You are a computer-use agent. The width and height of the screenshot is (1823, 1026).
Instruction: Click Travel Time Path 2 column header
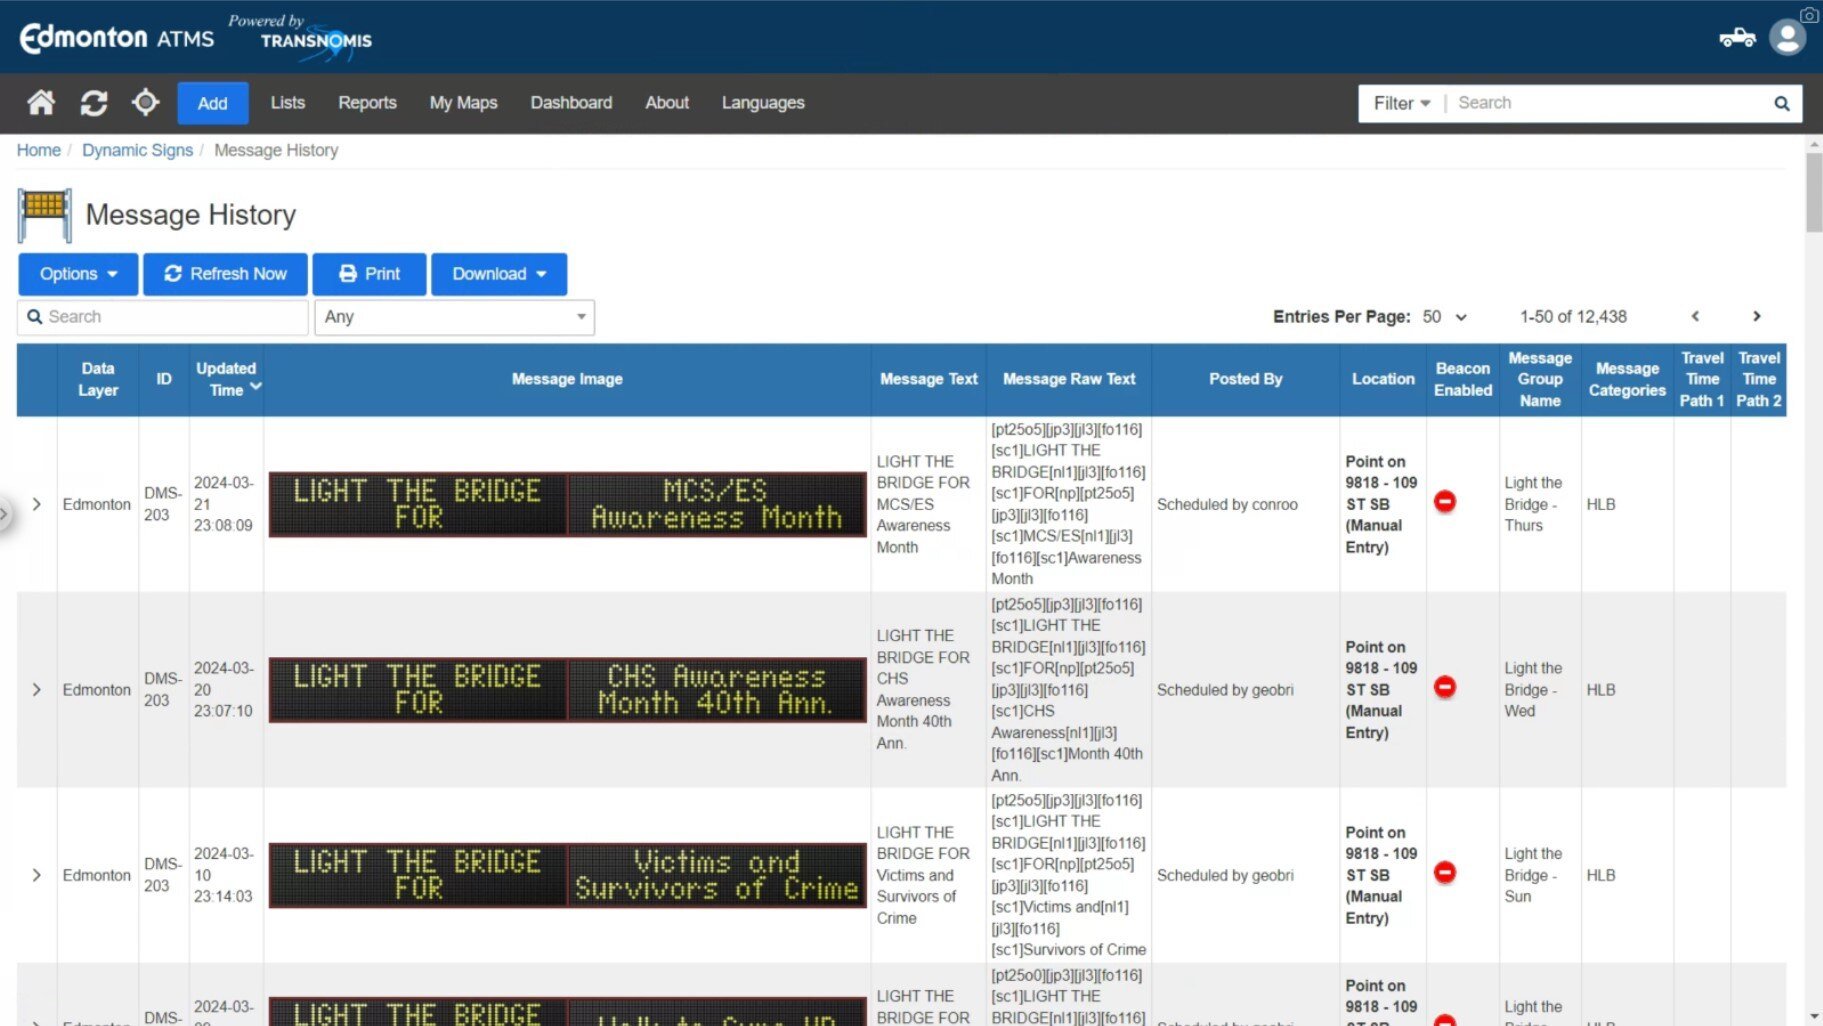pos(1759,379)
